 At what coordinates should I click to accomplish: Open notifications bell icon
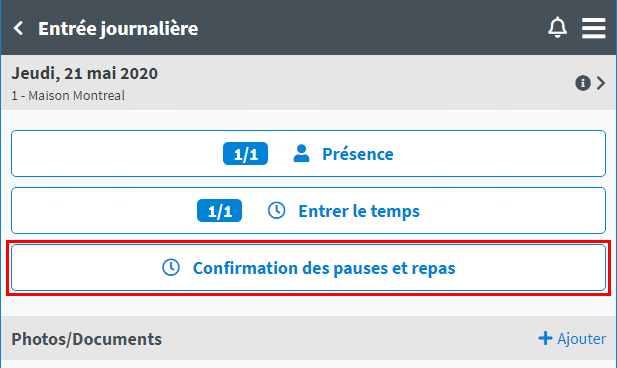pos(558,28)
